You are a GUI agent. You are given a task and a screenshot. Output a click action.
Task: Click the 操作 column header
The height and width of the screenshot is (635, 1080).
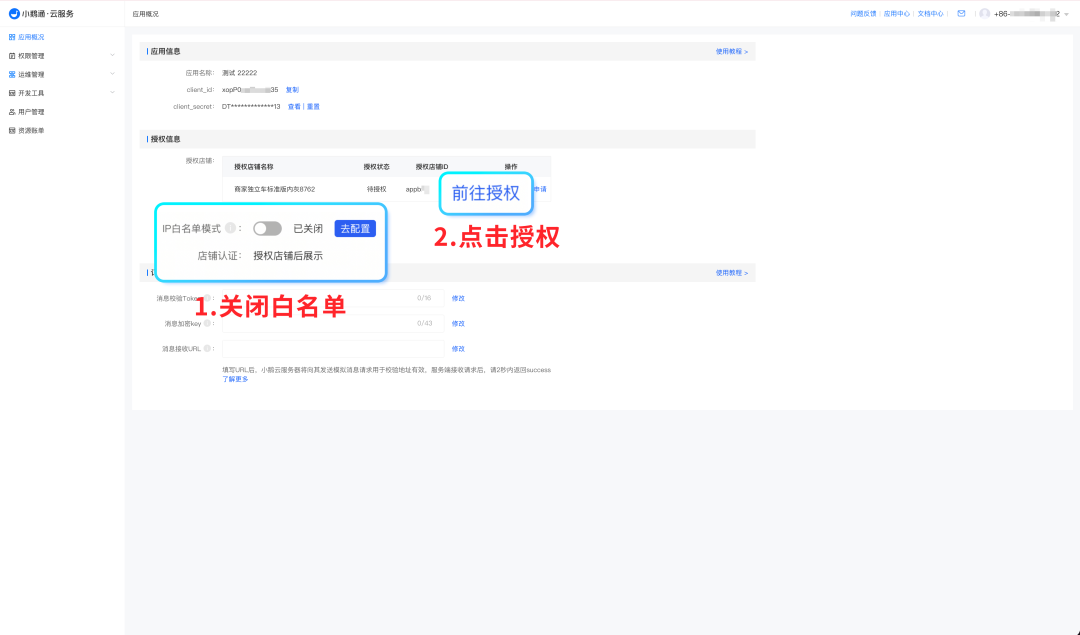pyautogui.click(x=510, y=167)
